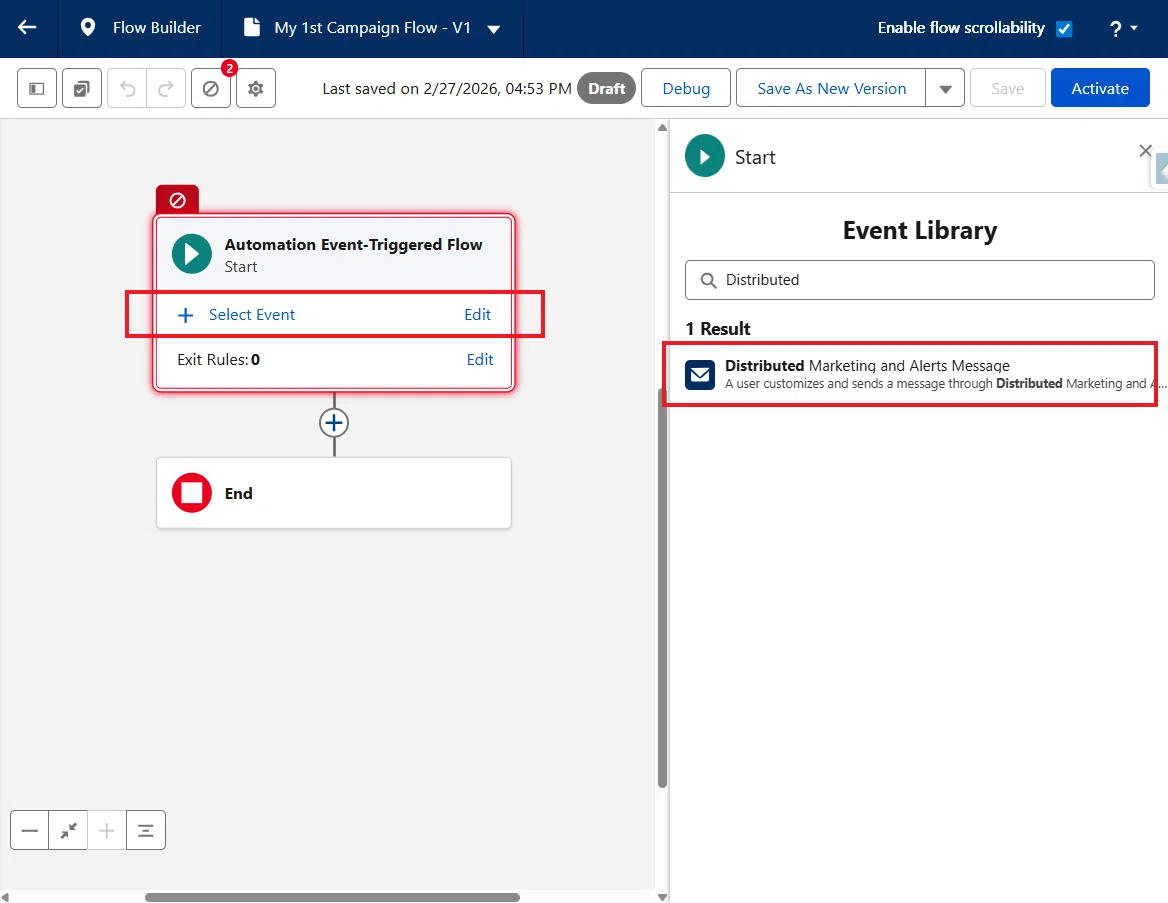This screenshot has height=903, width=1168.
Task: Open flow settings gear icon
Action: (256, 89)
